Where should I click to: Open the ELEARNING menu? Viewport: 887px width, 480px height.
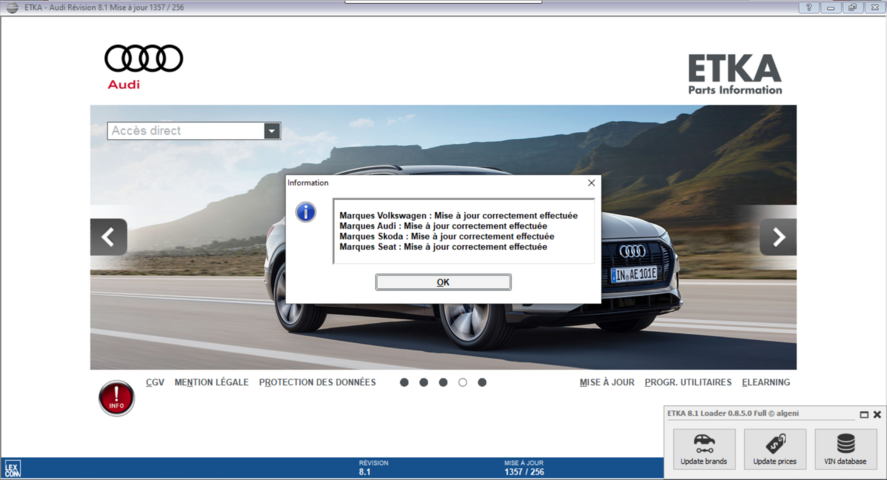click(766, 383)
